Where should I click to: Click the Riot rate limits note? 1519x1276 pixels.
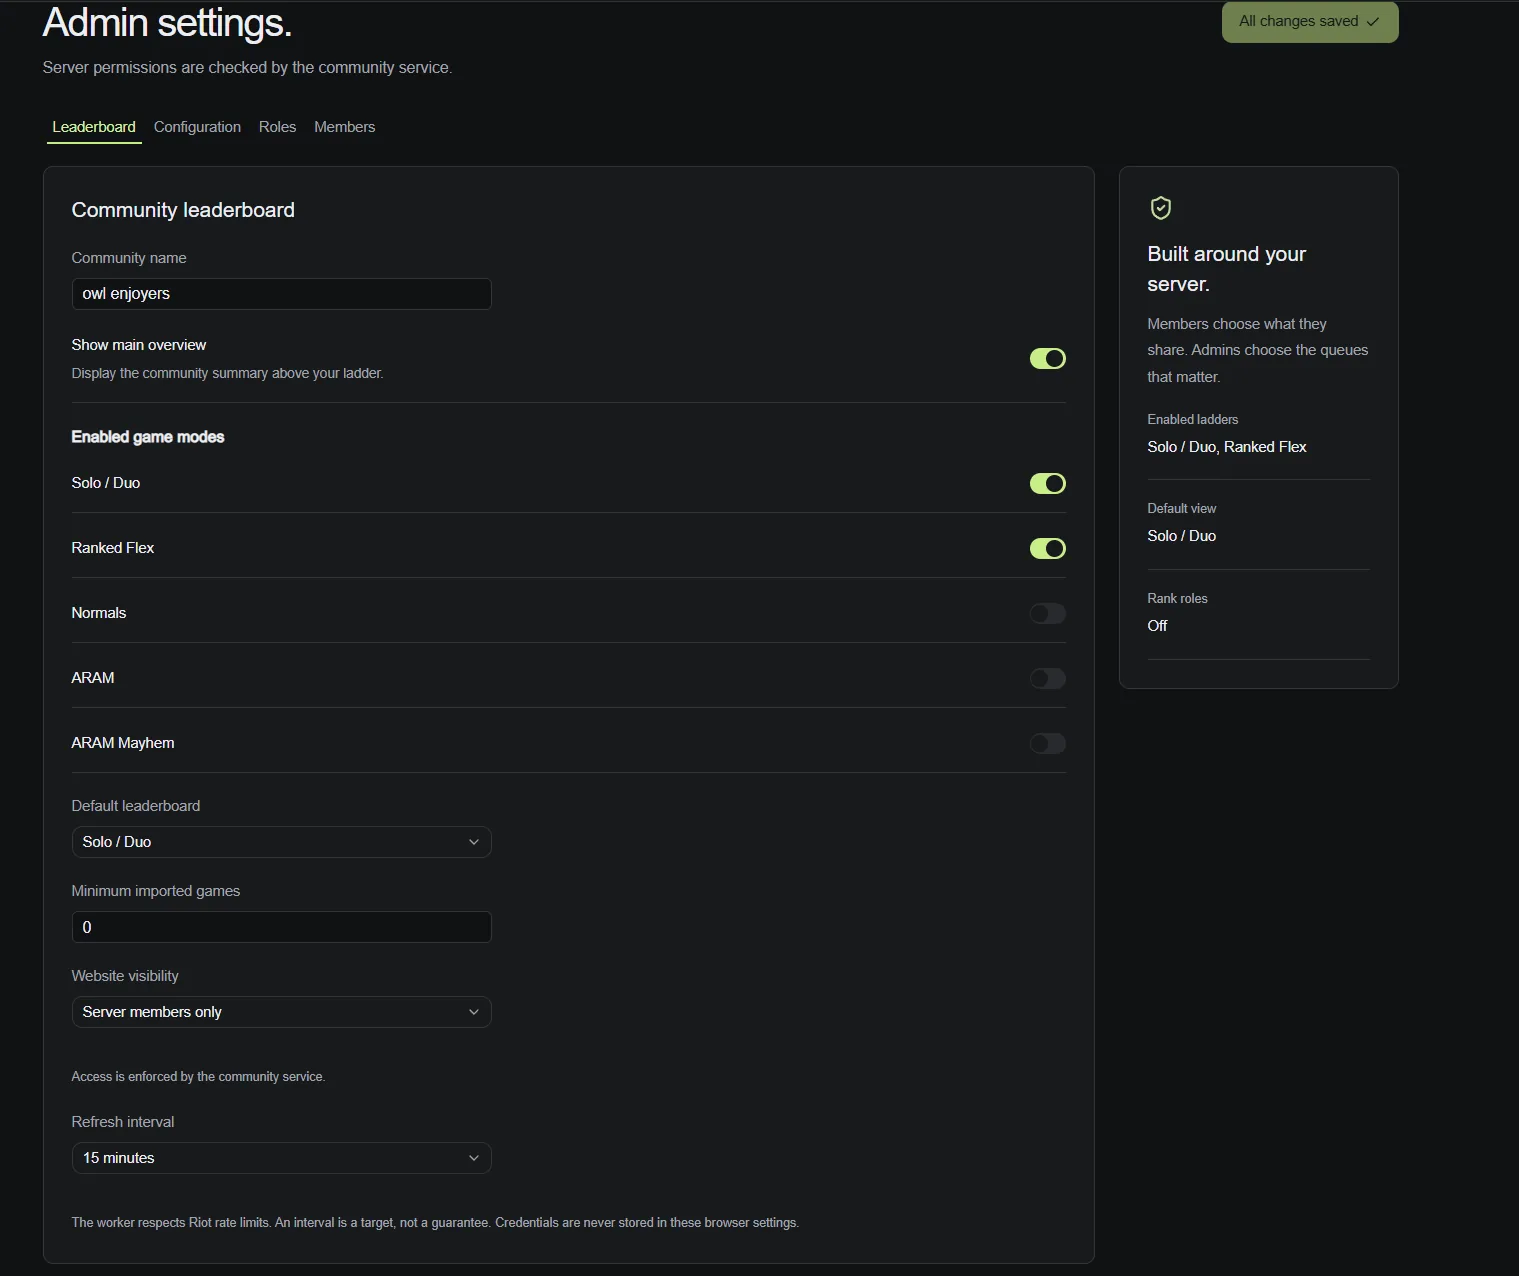(x=435, y=1223)
